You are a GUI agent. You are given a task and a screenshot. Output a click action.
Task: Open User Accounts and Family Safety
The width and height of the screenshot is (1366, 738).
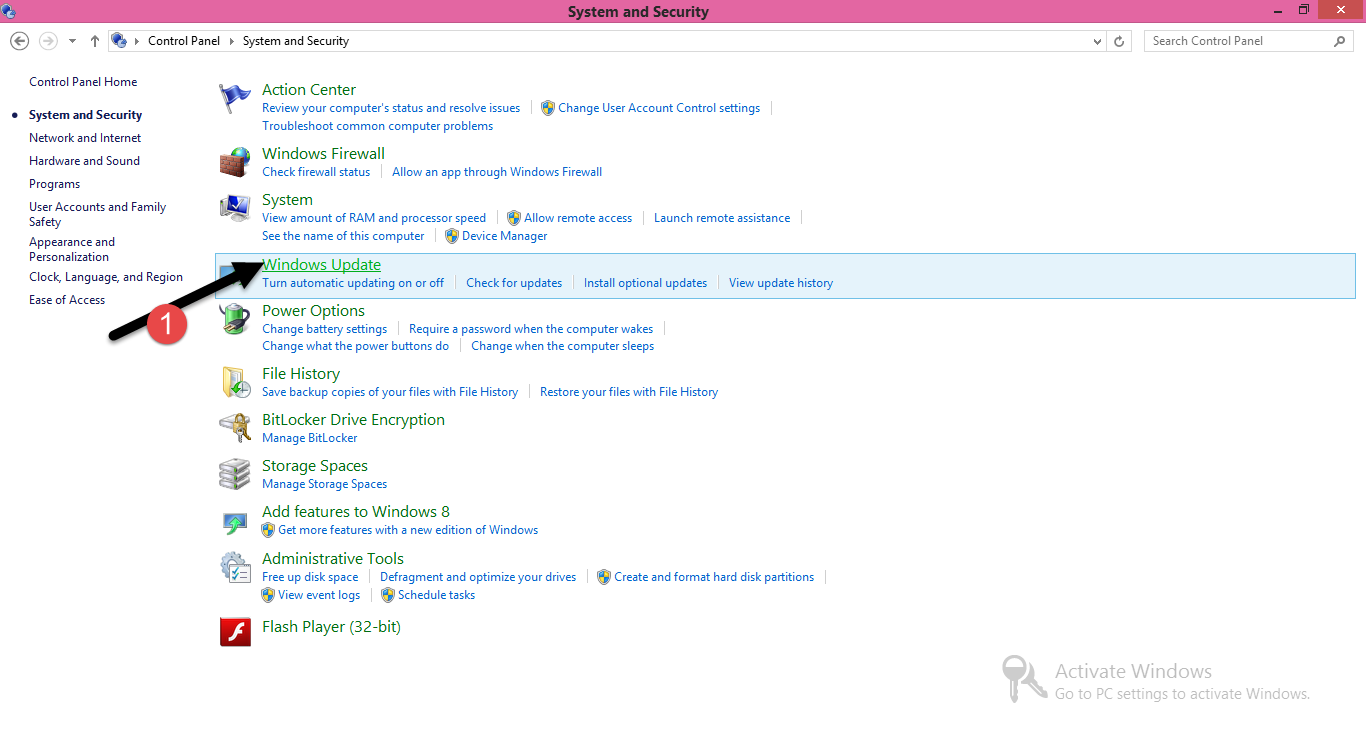point(97,214)
